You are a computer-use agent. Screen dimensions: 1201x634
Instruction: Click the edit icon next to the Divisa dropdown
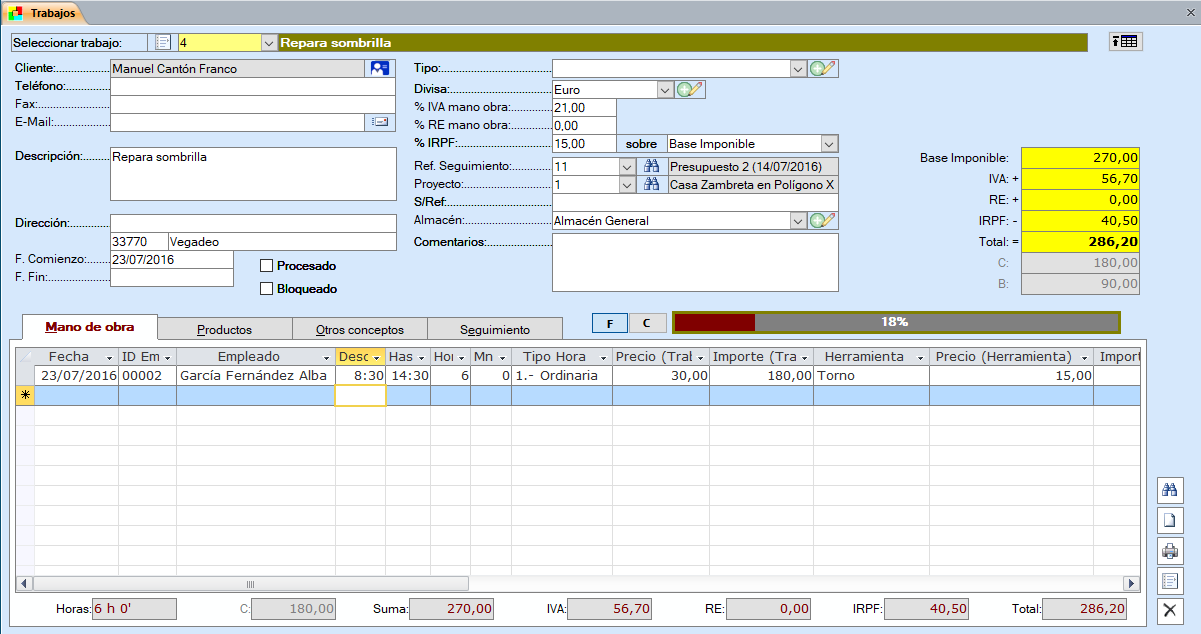[691, 90]
